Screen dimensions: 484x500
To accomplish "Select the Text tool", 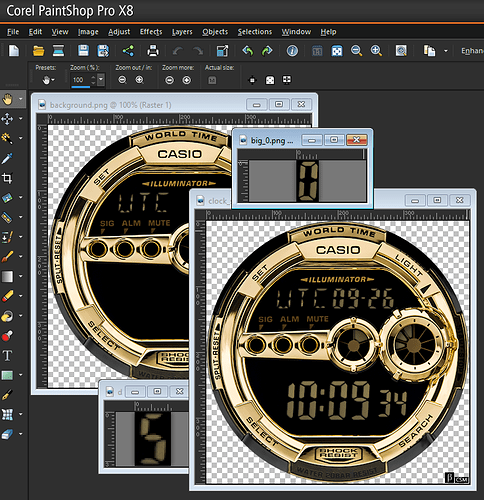I will pyautogui.click(x=7, y=355).
